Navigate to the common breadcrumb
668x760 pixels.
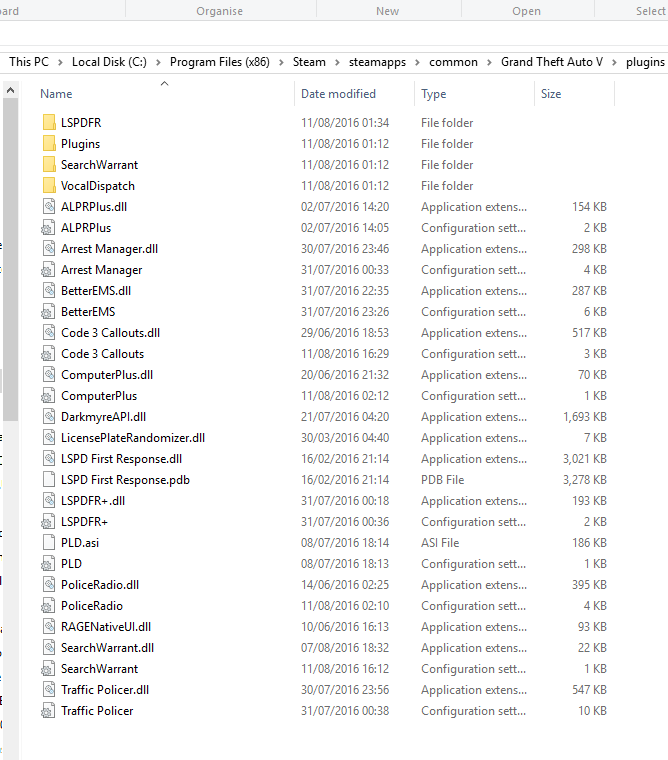453,62
